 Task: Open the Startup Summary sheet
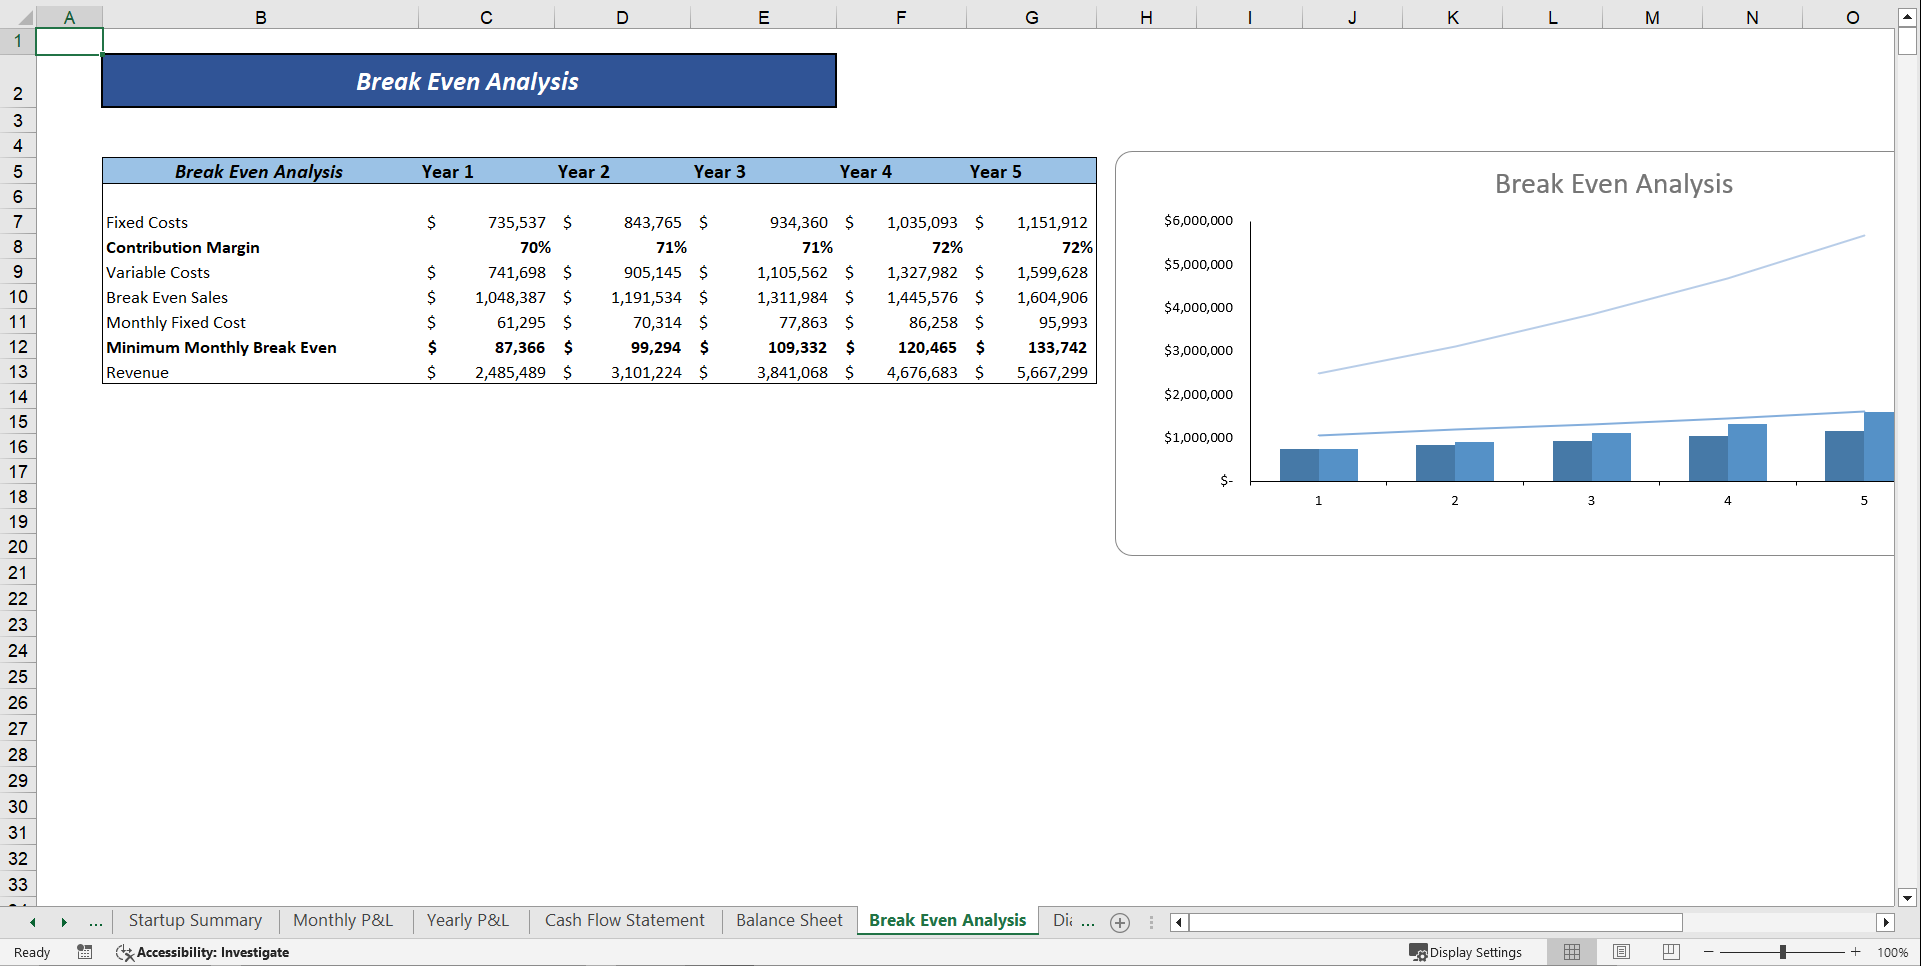(x=195, y=920)
